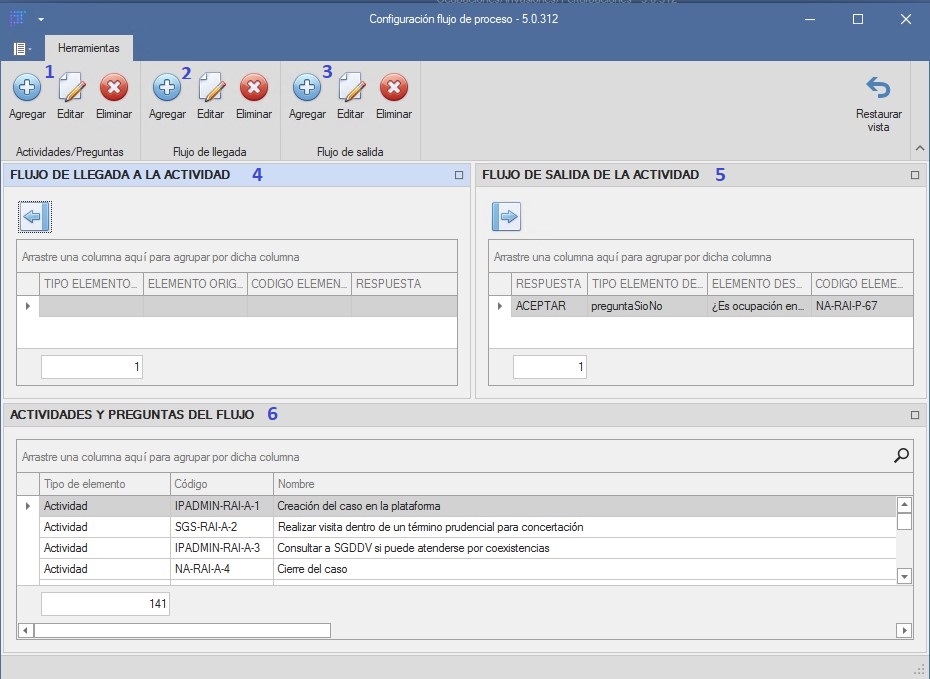The width and height of the screenshot is (930, 679).
Task: Minimize the Actividades y preguntas del flujo panel
Action: coord(913,414)
